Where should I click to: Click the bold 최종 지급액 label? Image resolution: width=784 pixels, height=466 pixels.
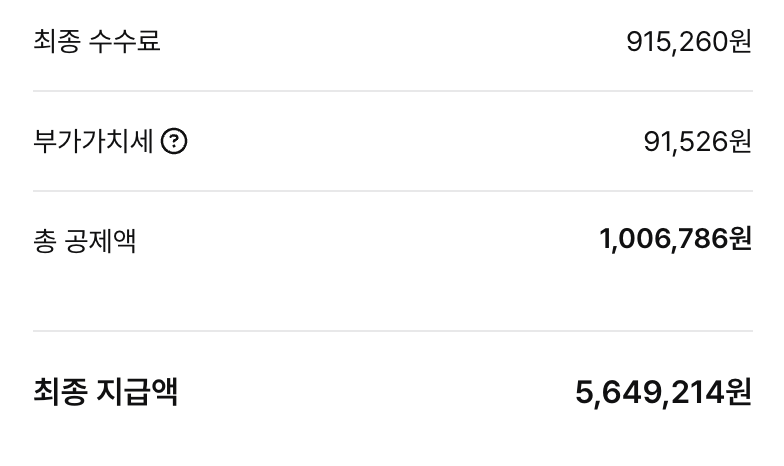pyautogui.click(x=106, y=391)
